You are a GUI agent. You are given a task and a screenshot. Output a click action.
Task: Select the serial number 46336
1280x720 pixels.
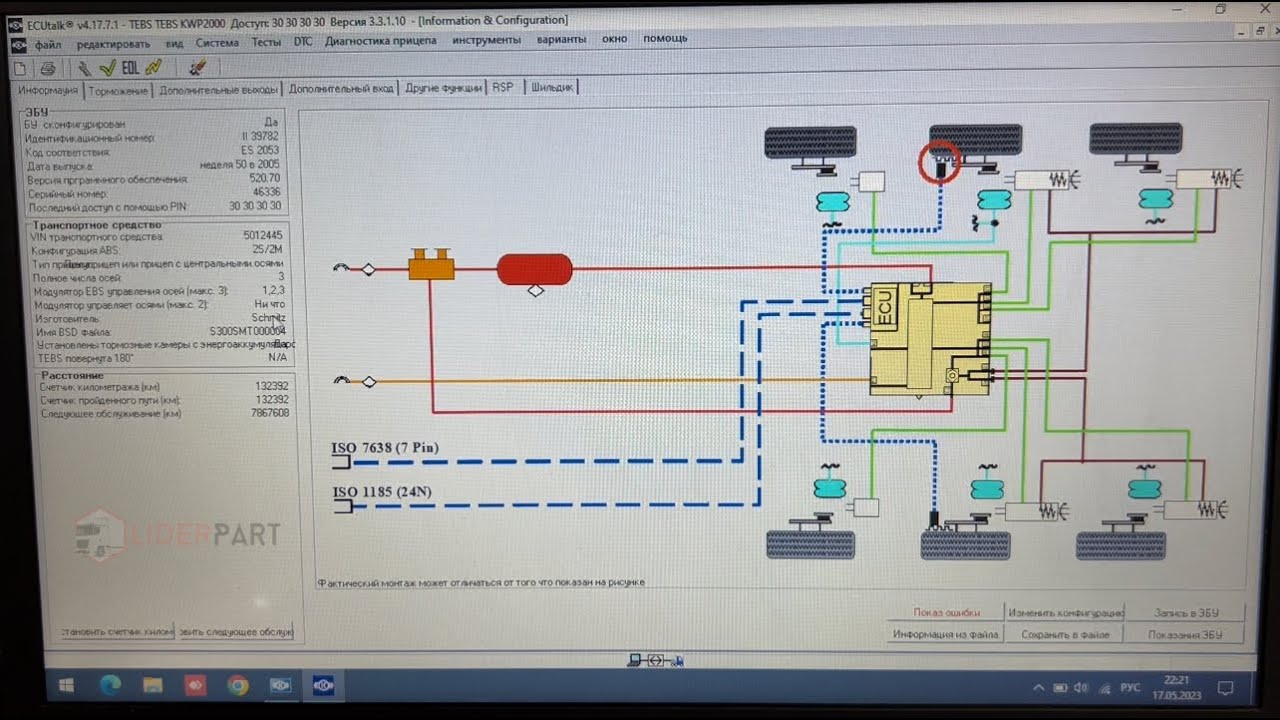coord(266,192)
